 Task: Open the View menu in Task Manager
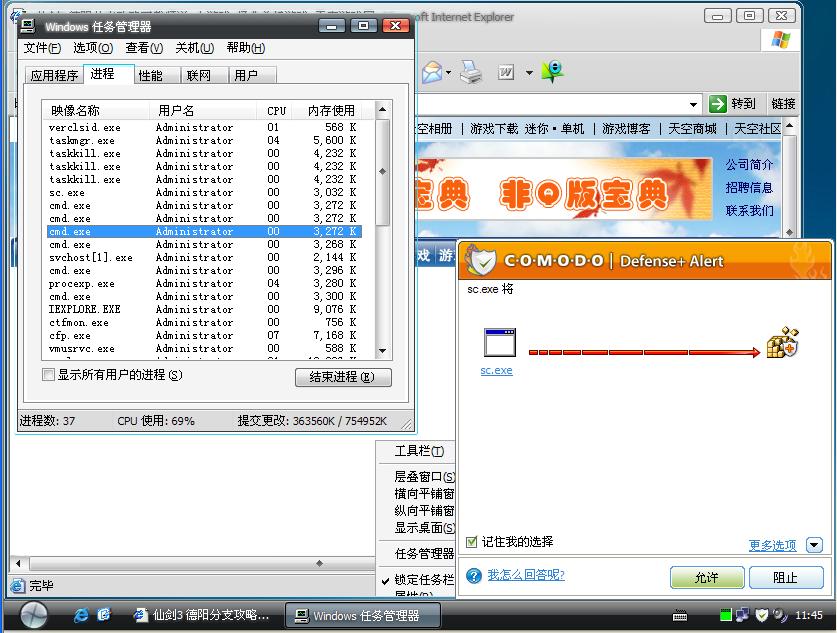pos(144,48)
